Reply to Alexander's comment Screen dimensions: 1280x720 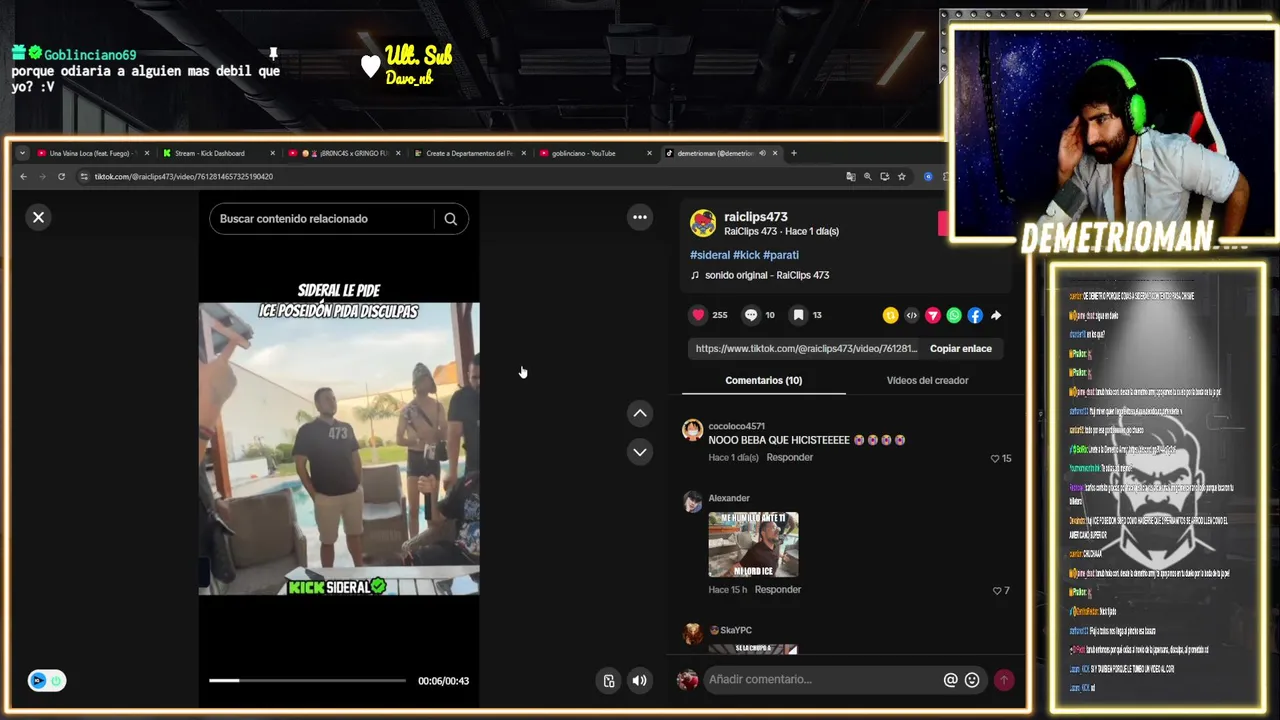(778, 590)
